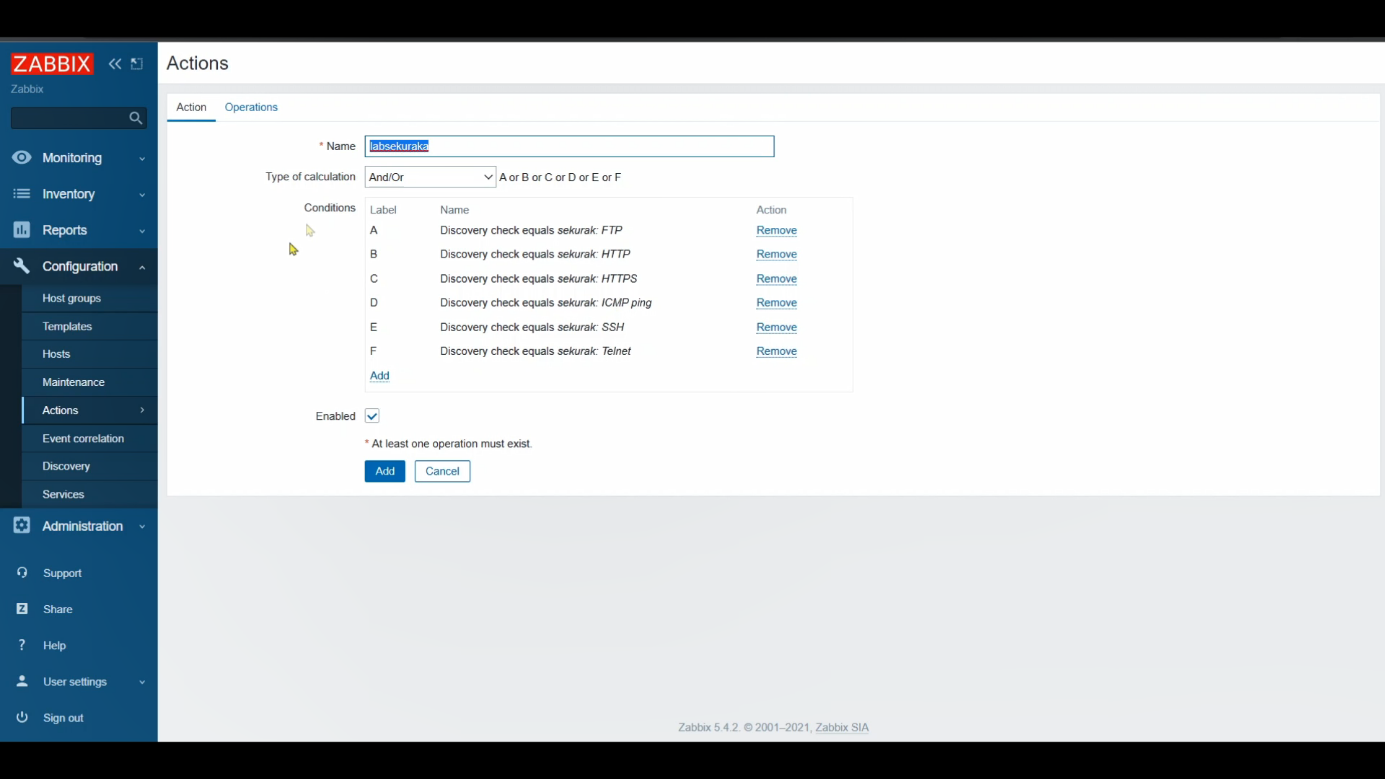The width and height of the screenshot is (1385, 779).
Task: Open the Zabbix SIA footer link
Action: pyautogui.click(x=842, y=727)
